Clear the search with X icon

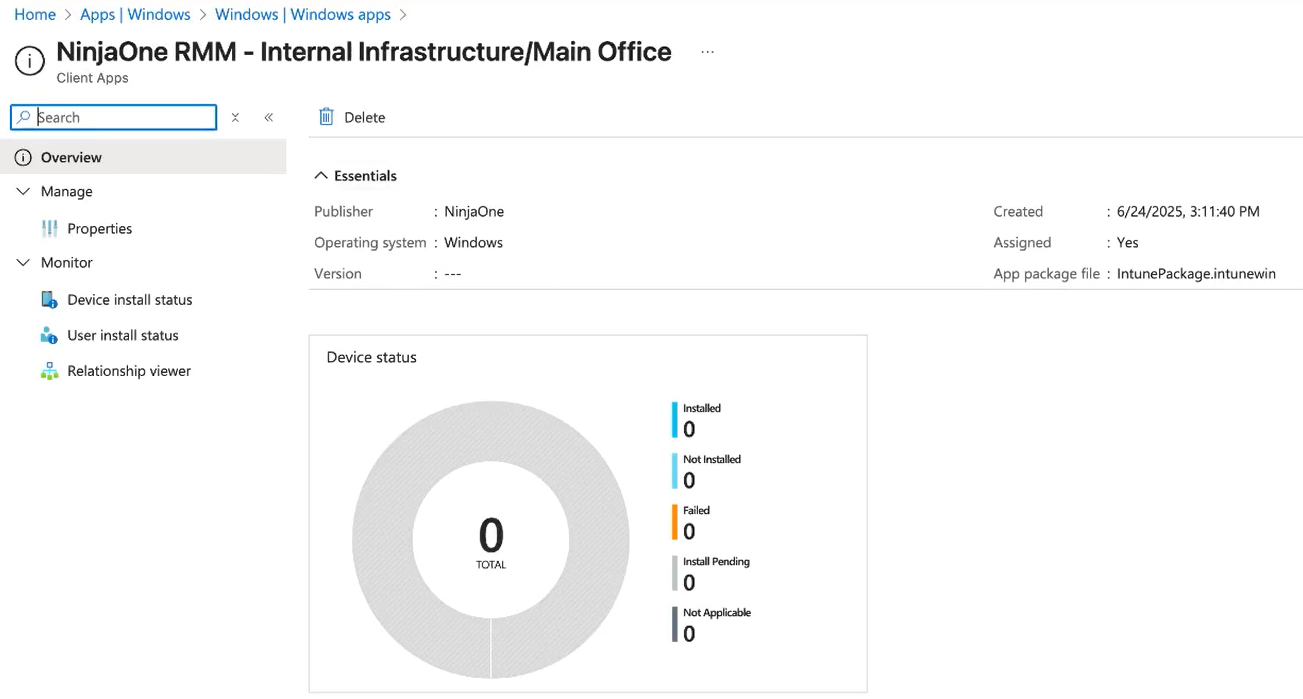(235, 117)
